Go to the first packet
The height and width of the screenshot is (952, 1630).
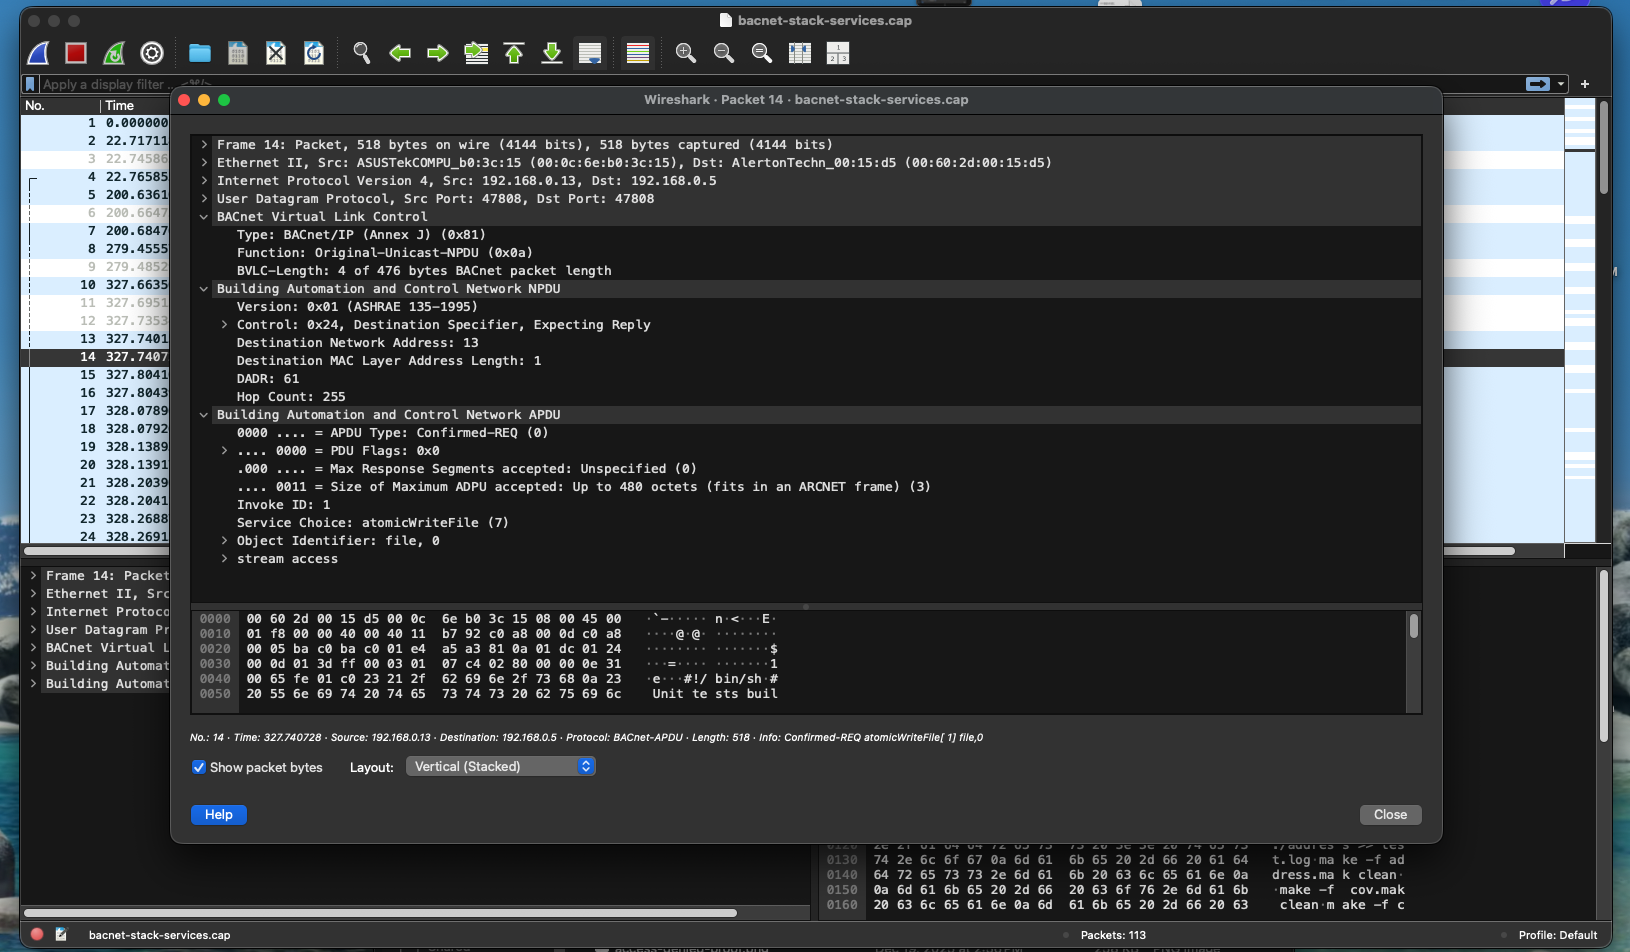[514, 52]
